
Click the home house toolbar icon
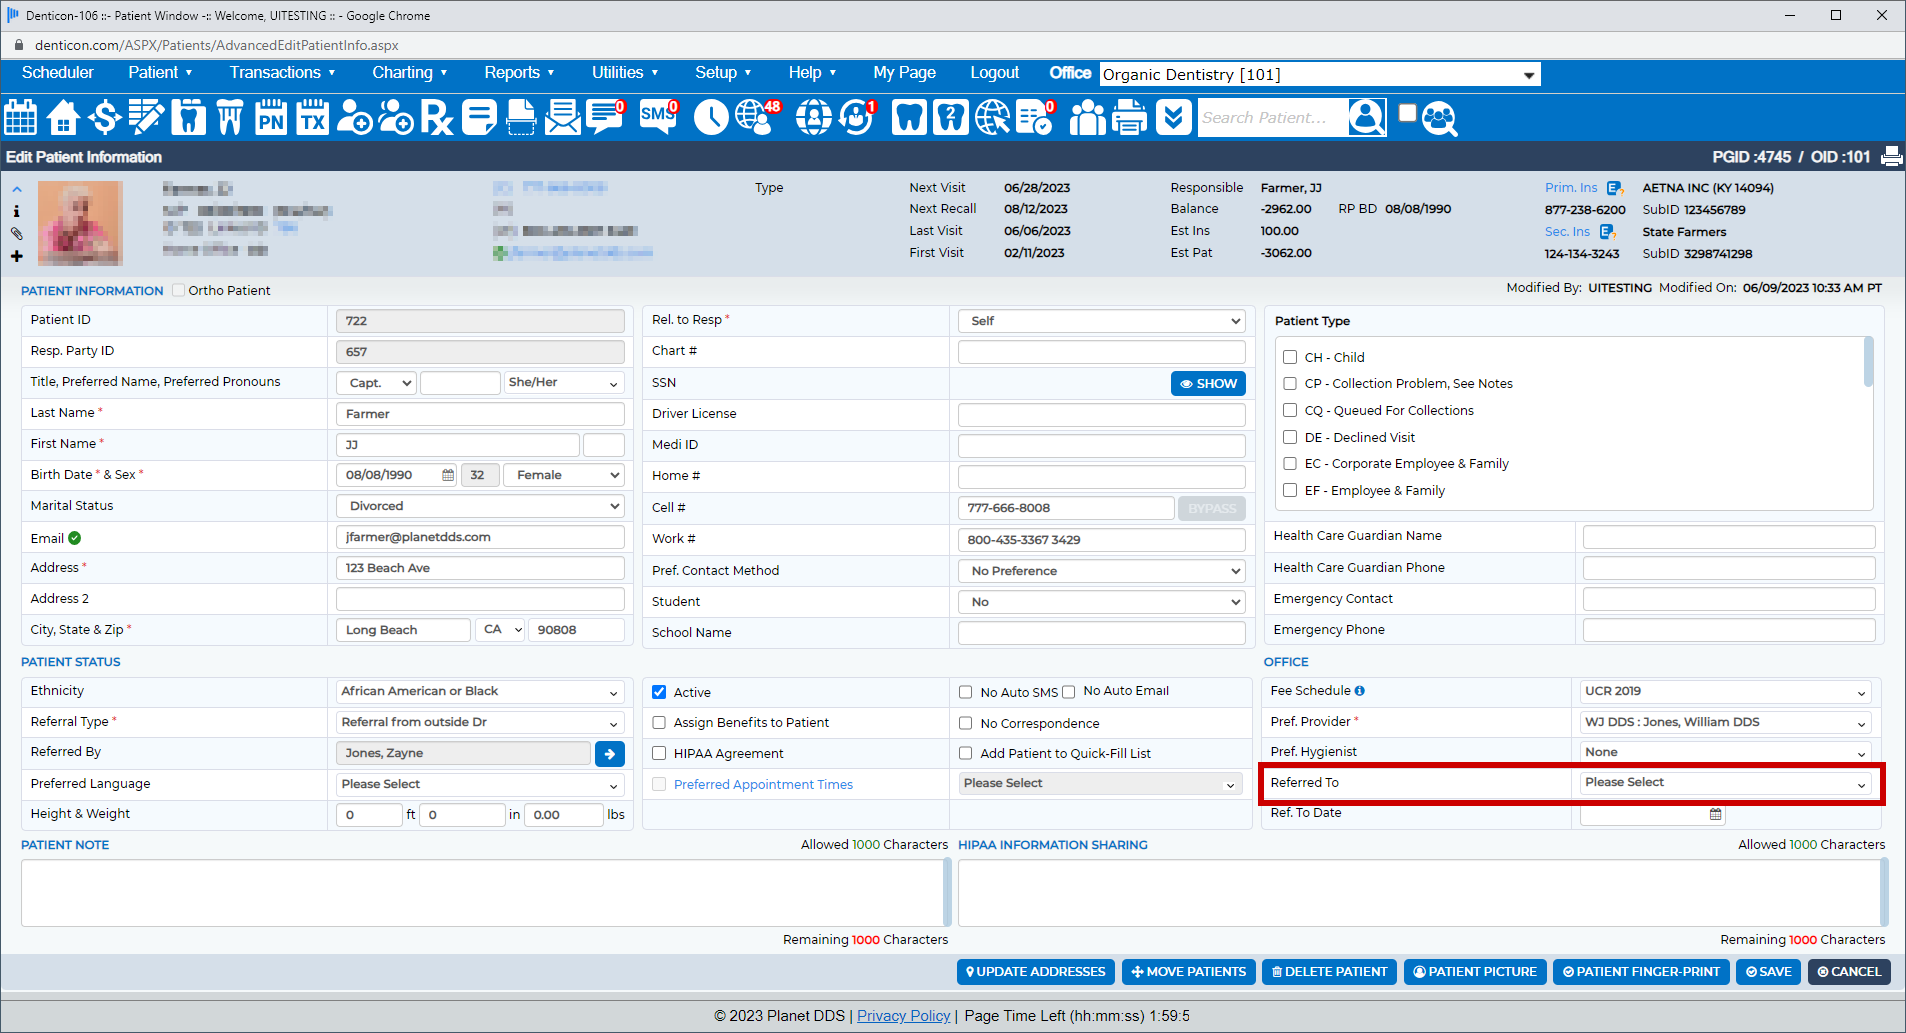[x=63, y=117]
